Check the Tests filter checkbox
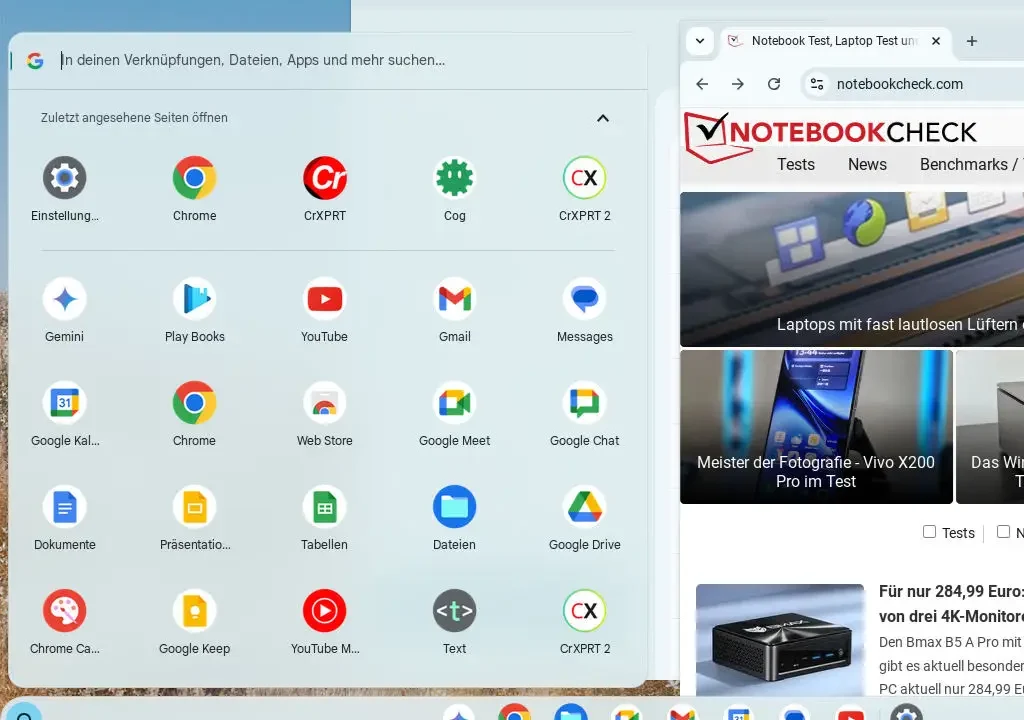Viewport: 1024px width, 720px height. pos(929,532)
